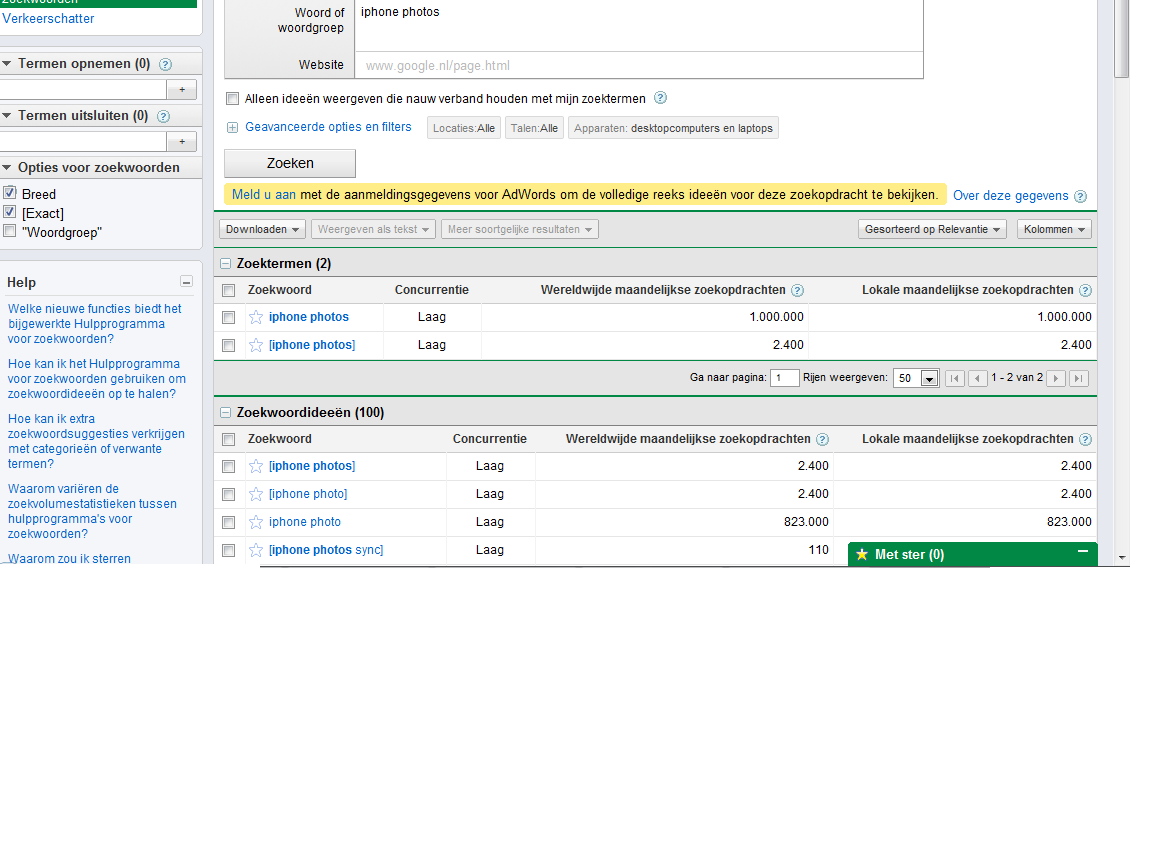Expand Geavanceerde opties en filters plus icon
Screen dimensions: 1152x864
tap(232, 128)
